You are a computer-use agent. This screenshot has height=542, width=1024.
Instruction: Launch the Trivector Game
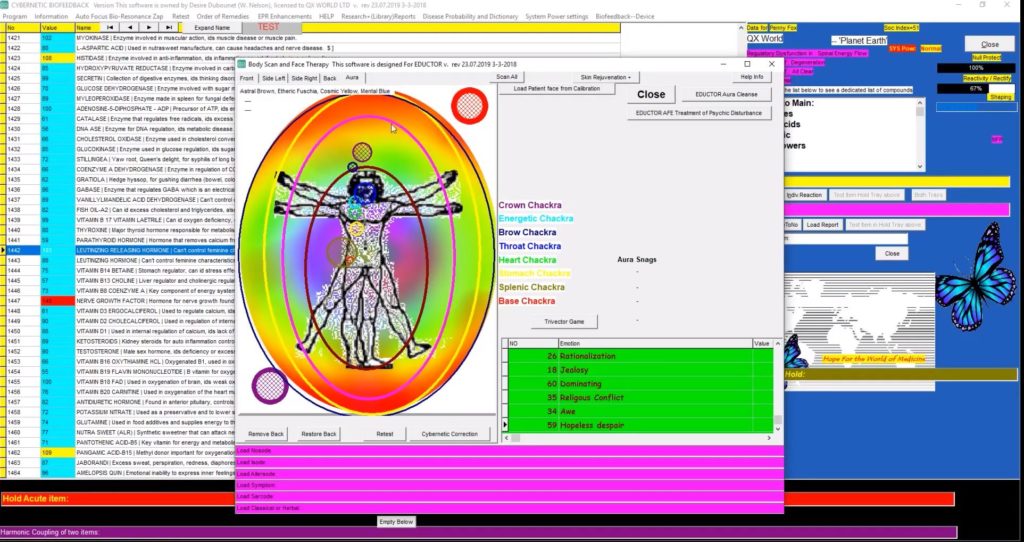coord(564,321)
